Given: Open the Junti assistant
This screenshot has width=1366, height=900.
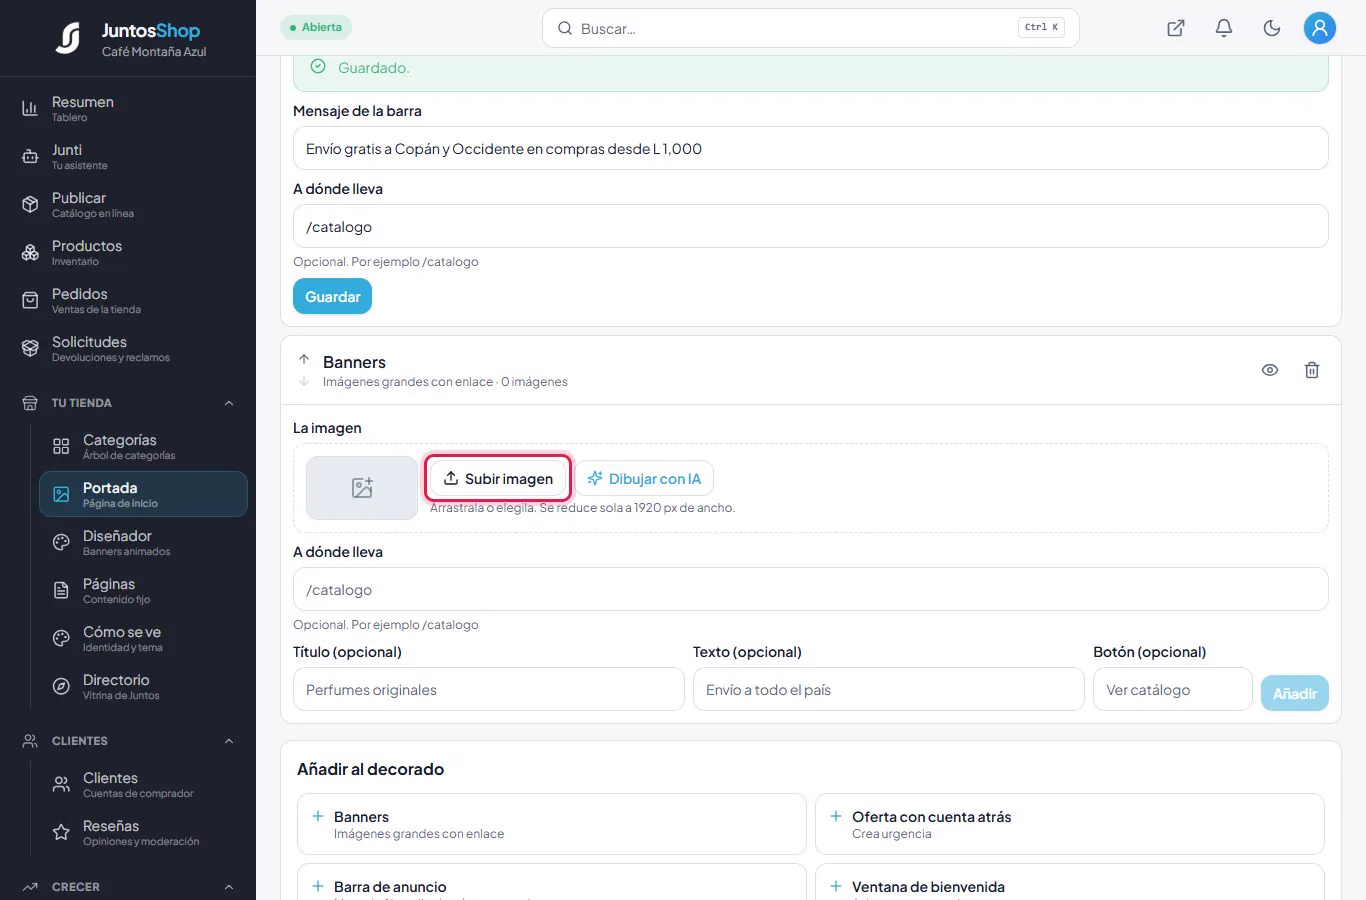Looking at the screenshot, I should pos(128,156).
